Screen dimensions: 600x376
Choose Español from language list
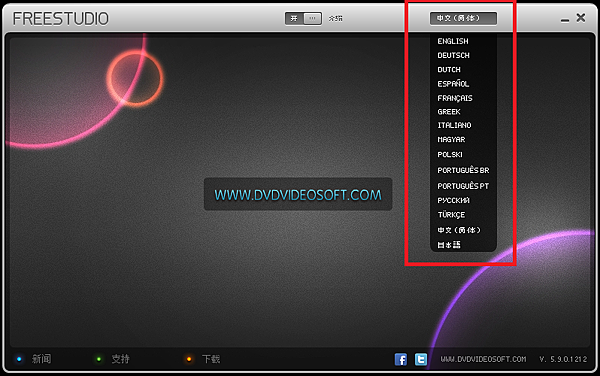tap(453, 83)
